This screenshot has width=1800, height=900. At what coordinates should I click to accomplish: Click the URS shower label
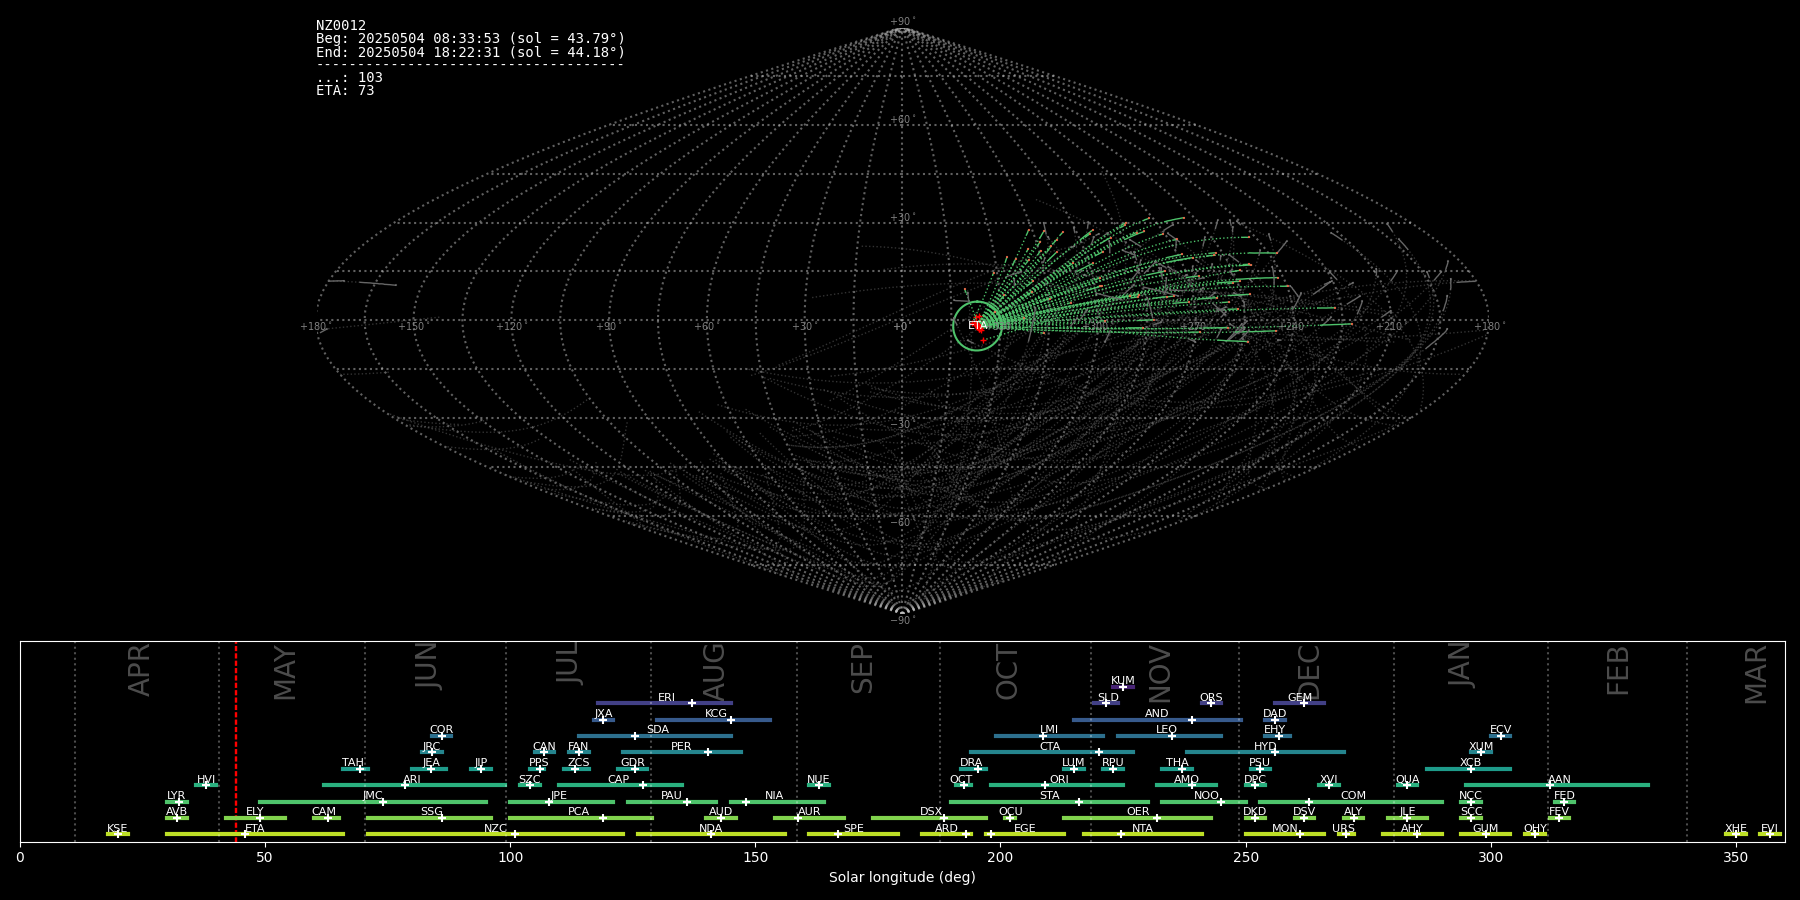(1343, 829)
